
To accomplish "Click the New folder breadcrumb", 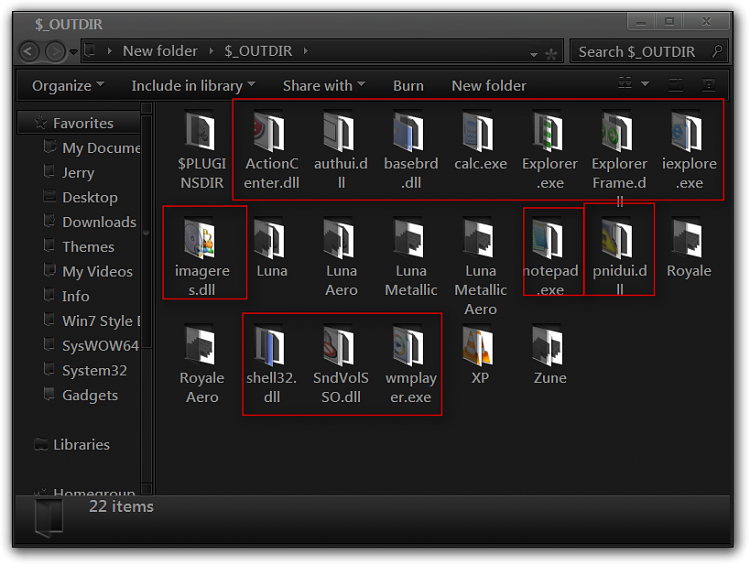I will (x=160, y=51).
